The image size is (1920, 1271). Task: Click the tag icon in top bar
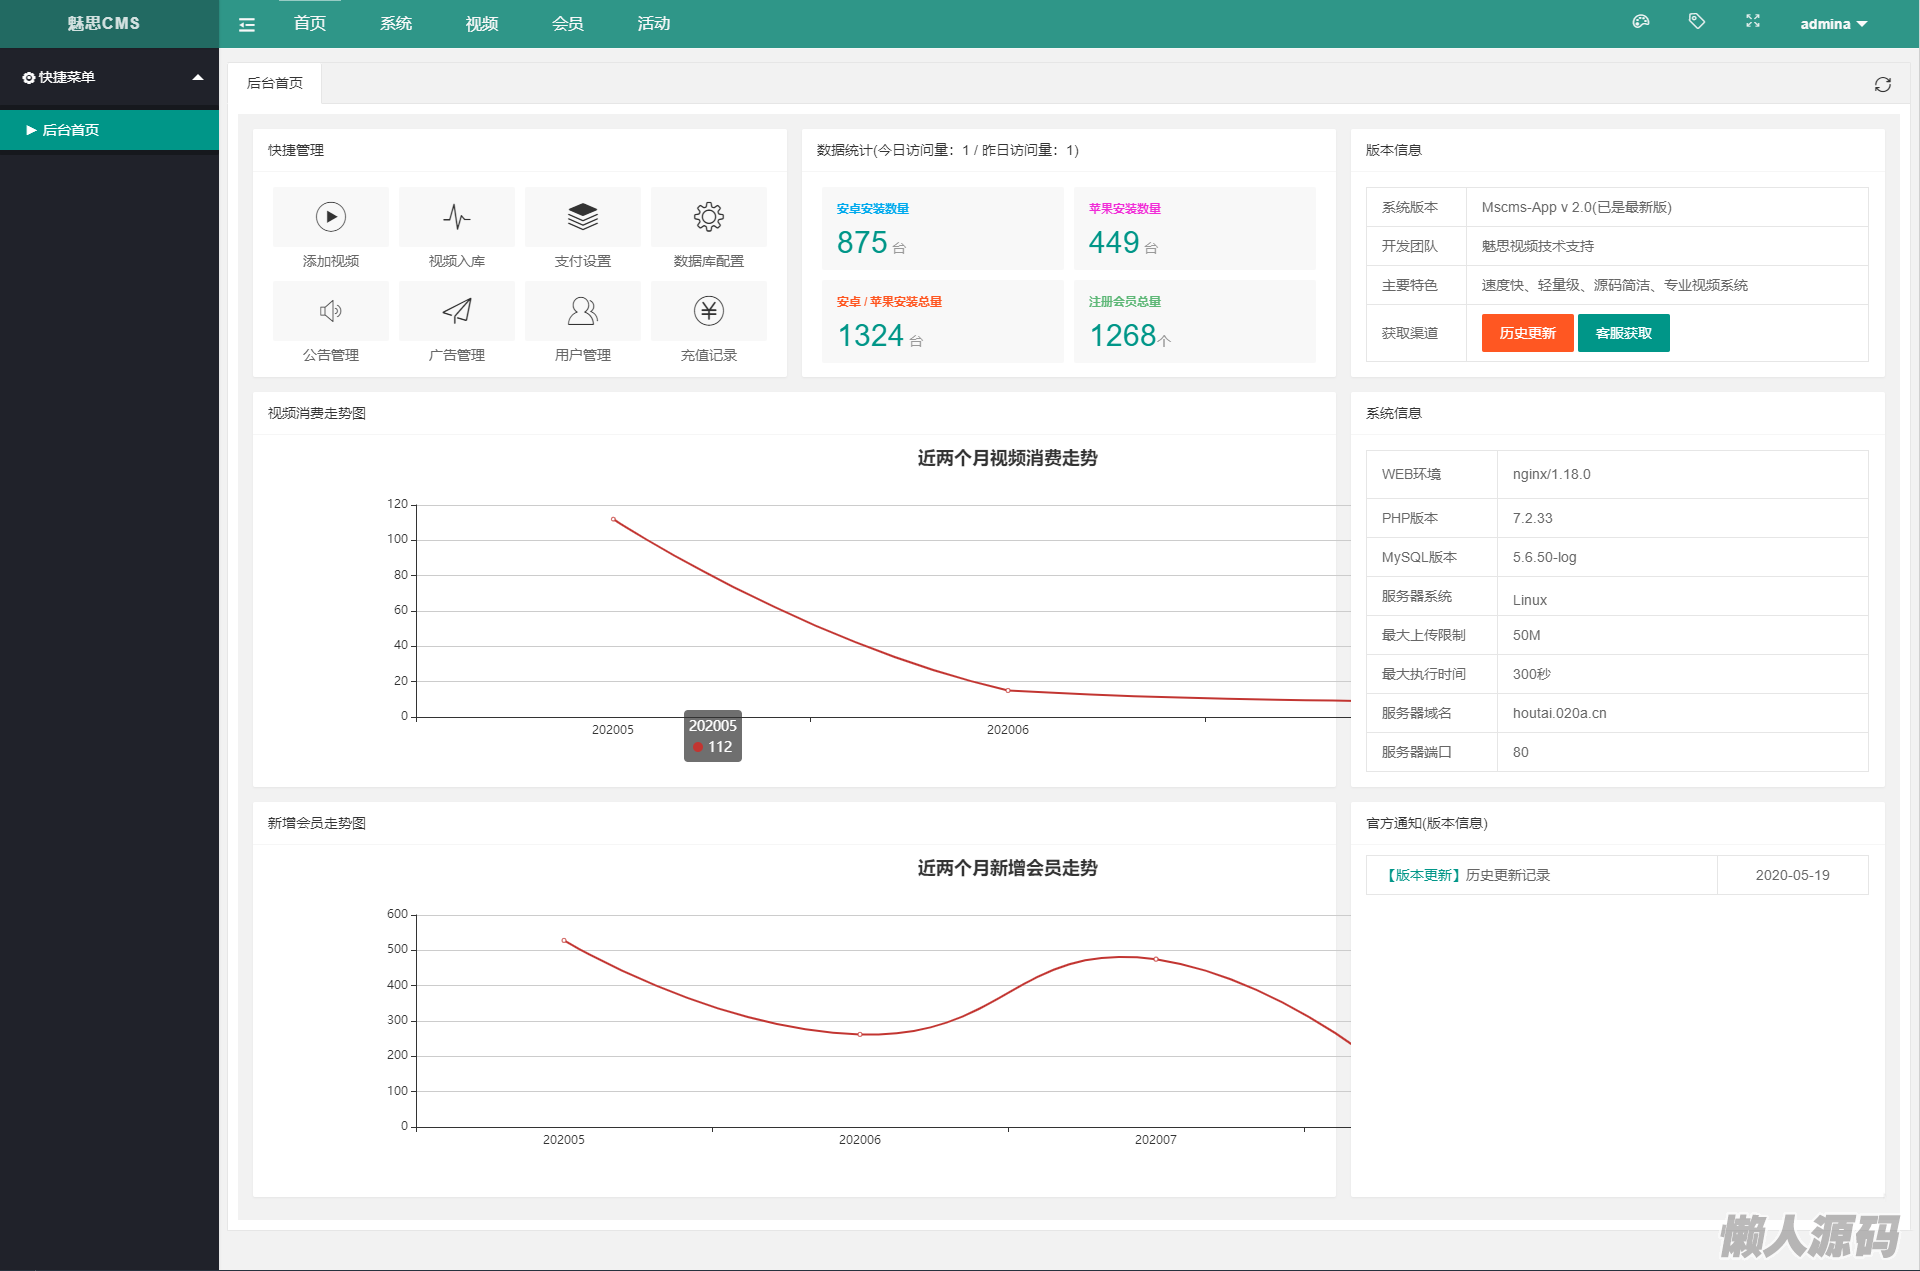click(x=1696, y=22)
